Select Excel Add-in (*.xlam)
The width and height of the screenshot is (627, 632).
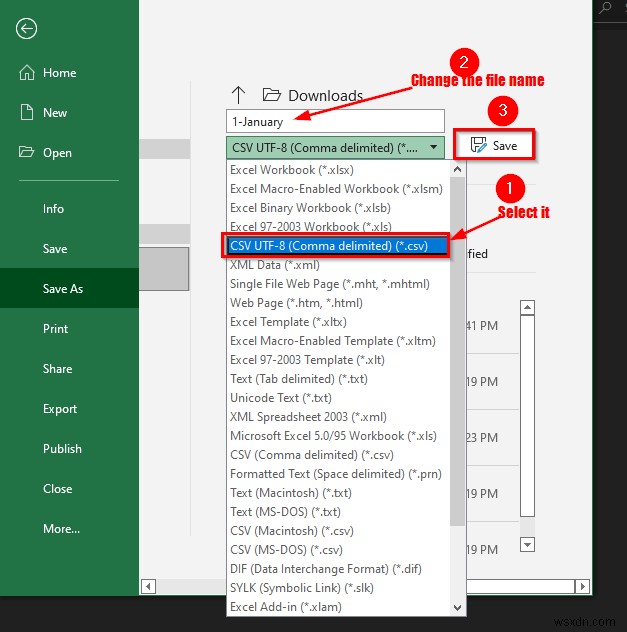click(338, 606)
